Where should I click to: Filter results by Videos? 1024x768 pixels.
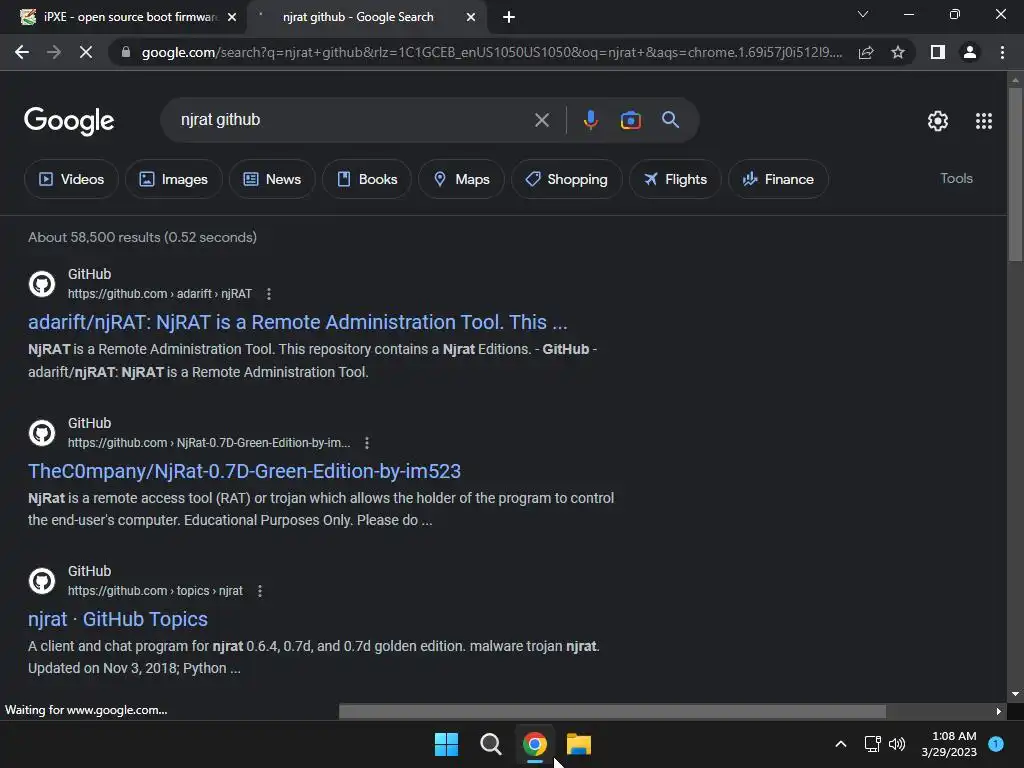point(71,179)
